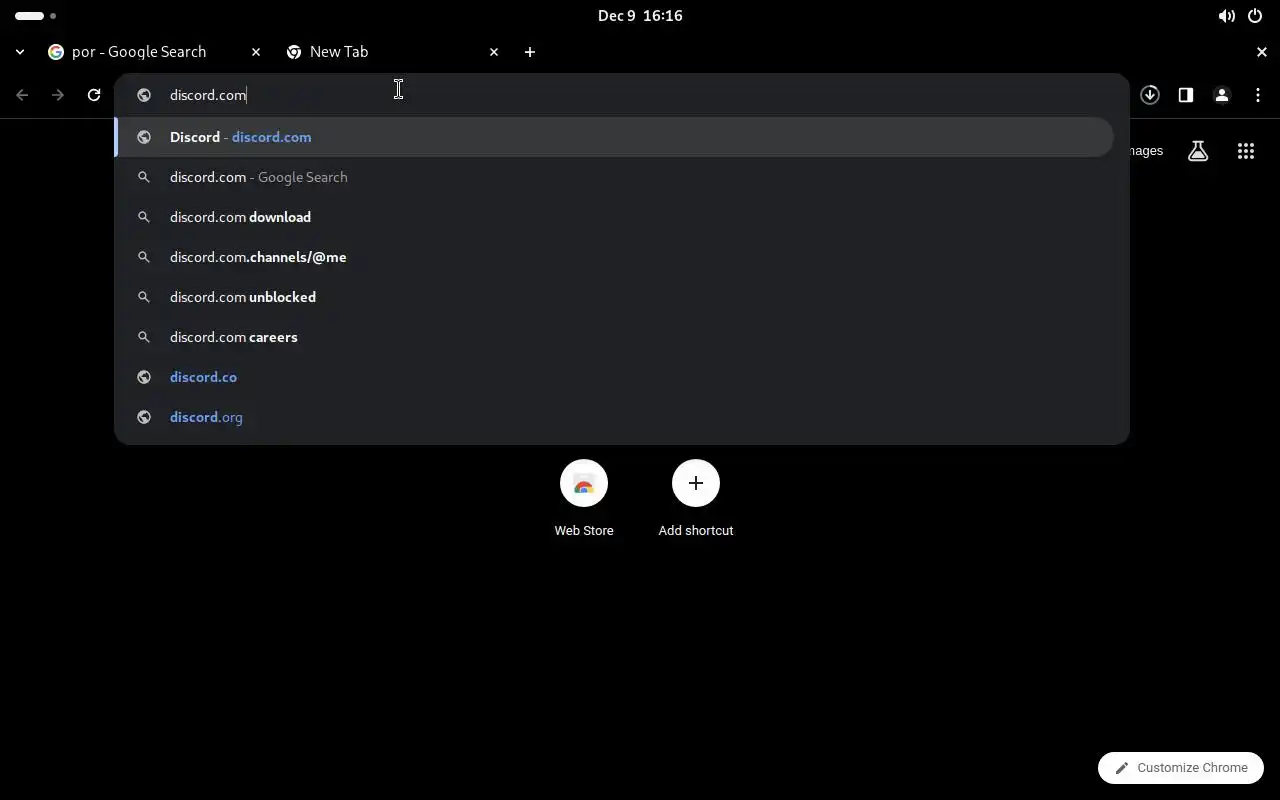
Task: Choose 'discord.com - Google Search' suggestion
Action: pyautogui.click(x=614, y=177)
